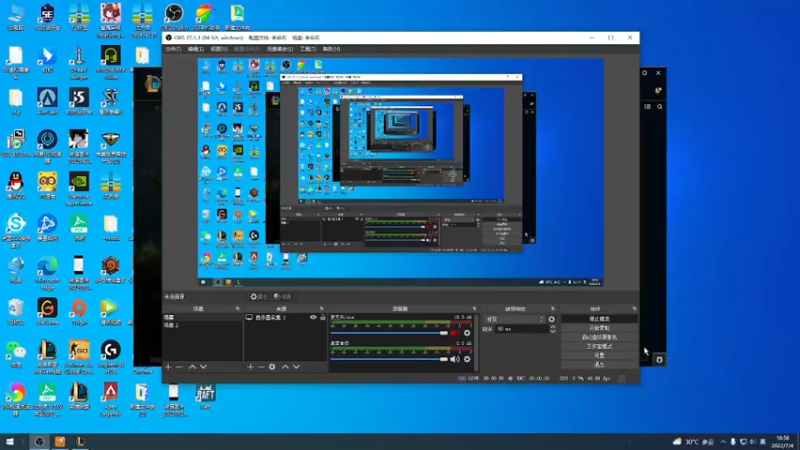Image resolution: width=800 pixels, height=450 pixels.
Task: Toggle lock on 显示器采集 2 source
Action: (x=322, y=317)
